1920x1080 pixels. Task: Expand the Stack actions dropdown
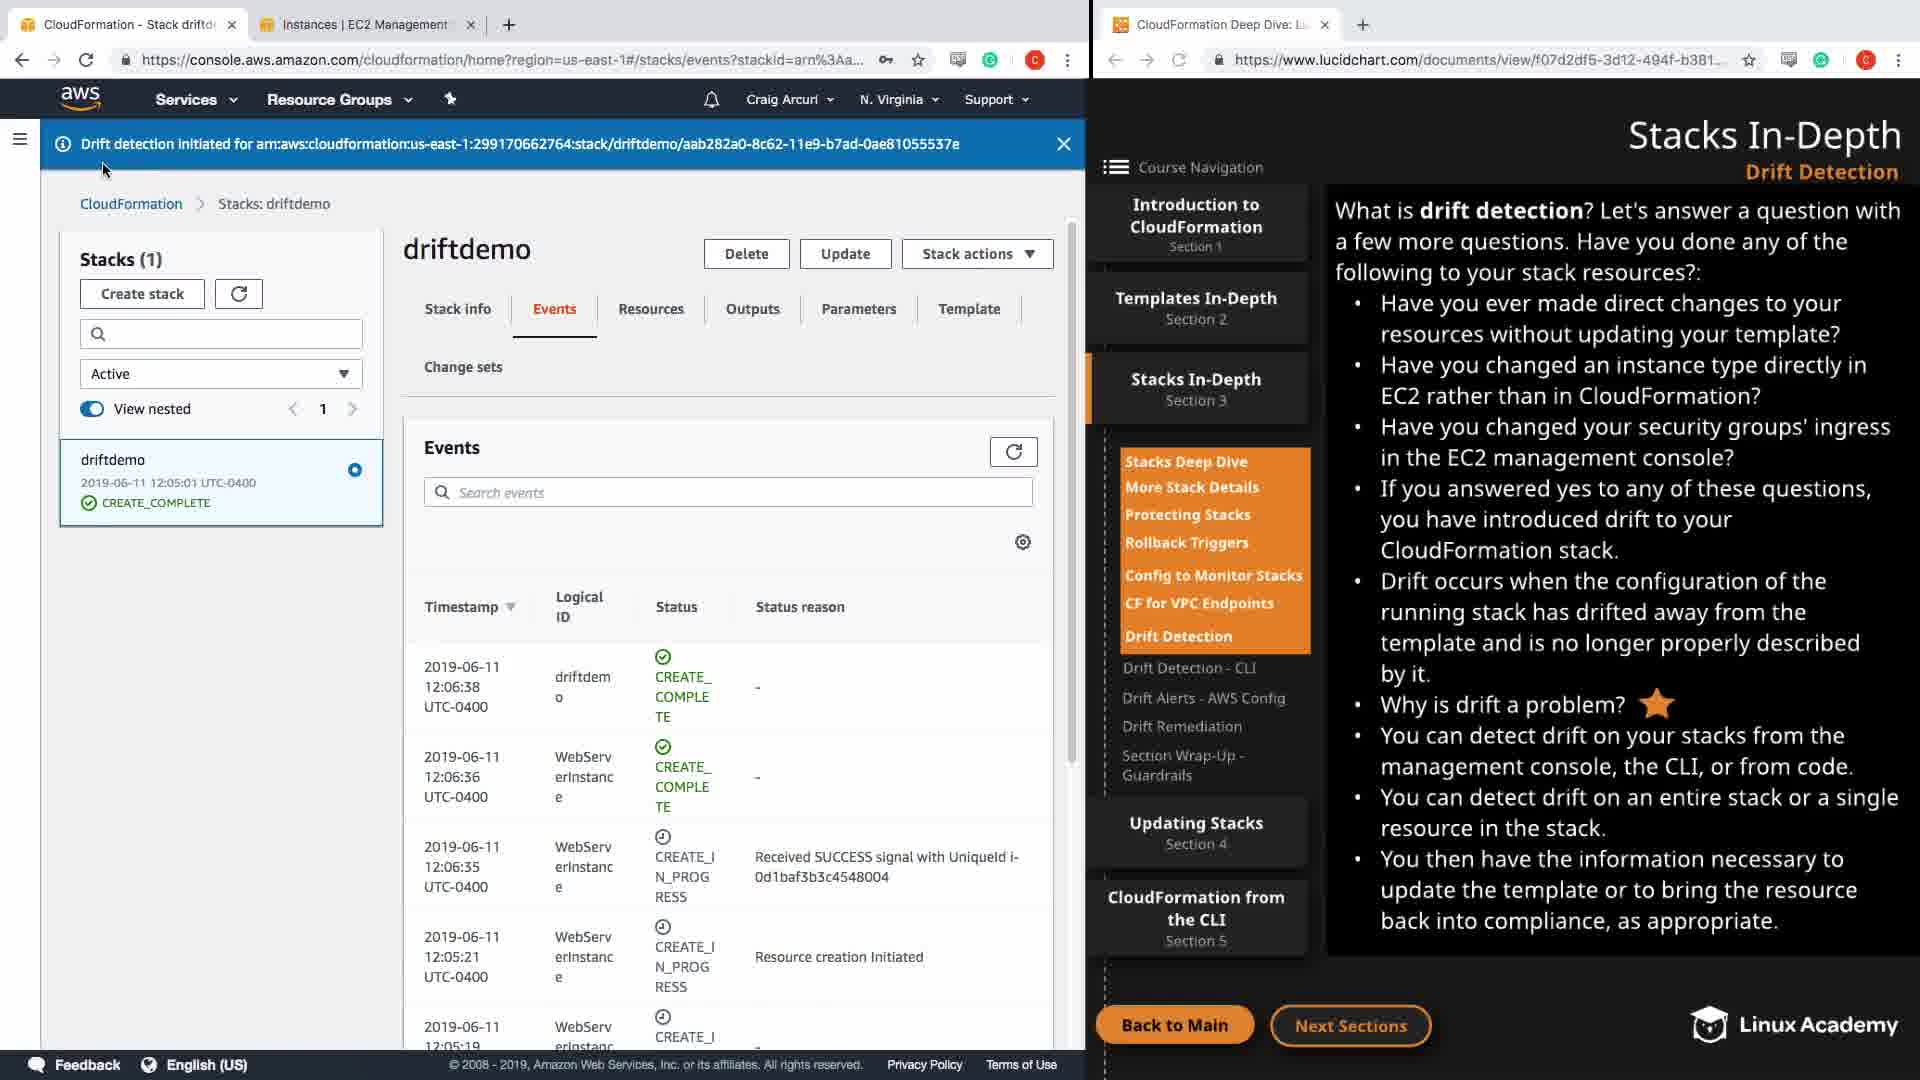click(977, 254)
